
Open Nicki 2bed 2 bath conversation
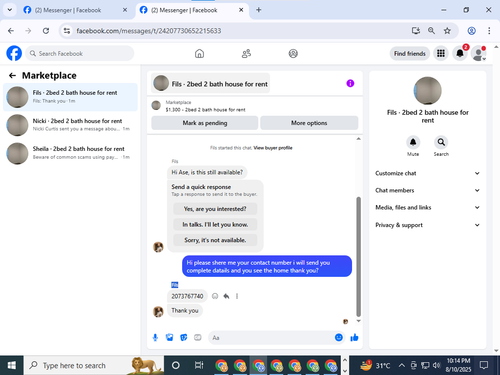tap(70, 125)
